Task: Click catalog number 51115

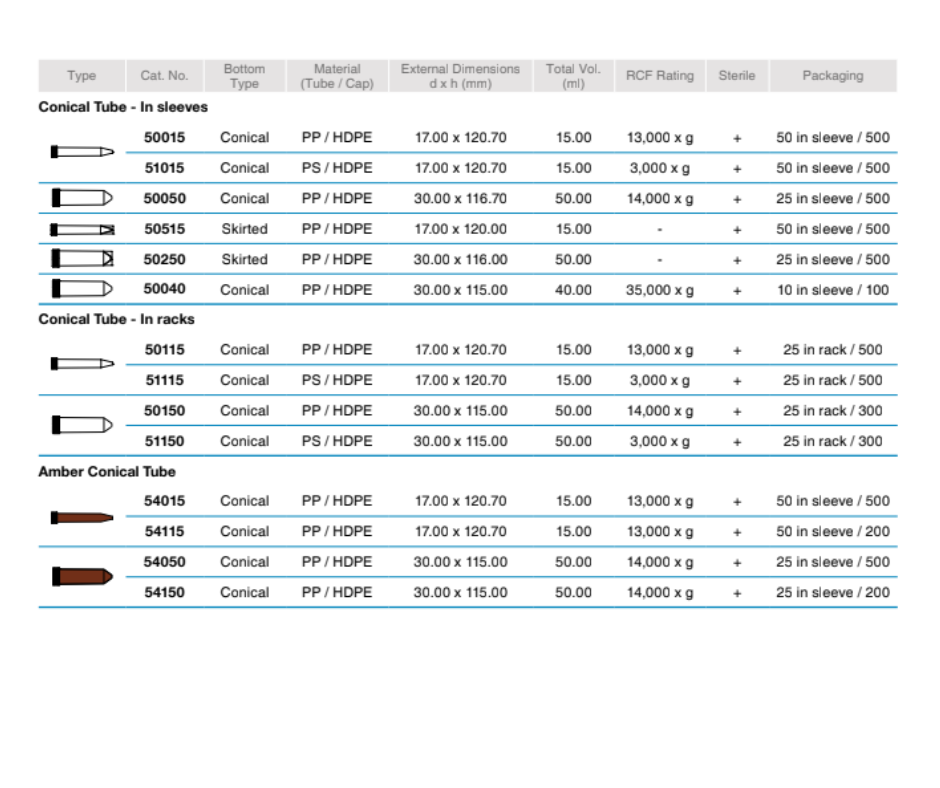Action: click(x=164, y=380)
